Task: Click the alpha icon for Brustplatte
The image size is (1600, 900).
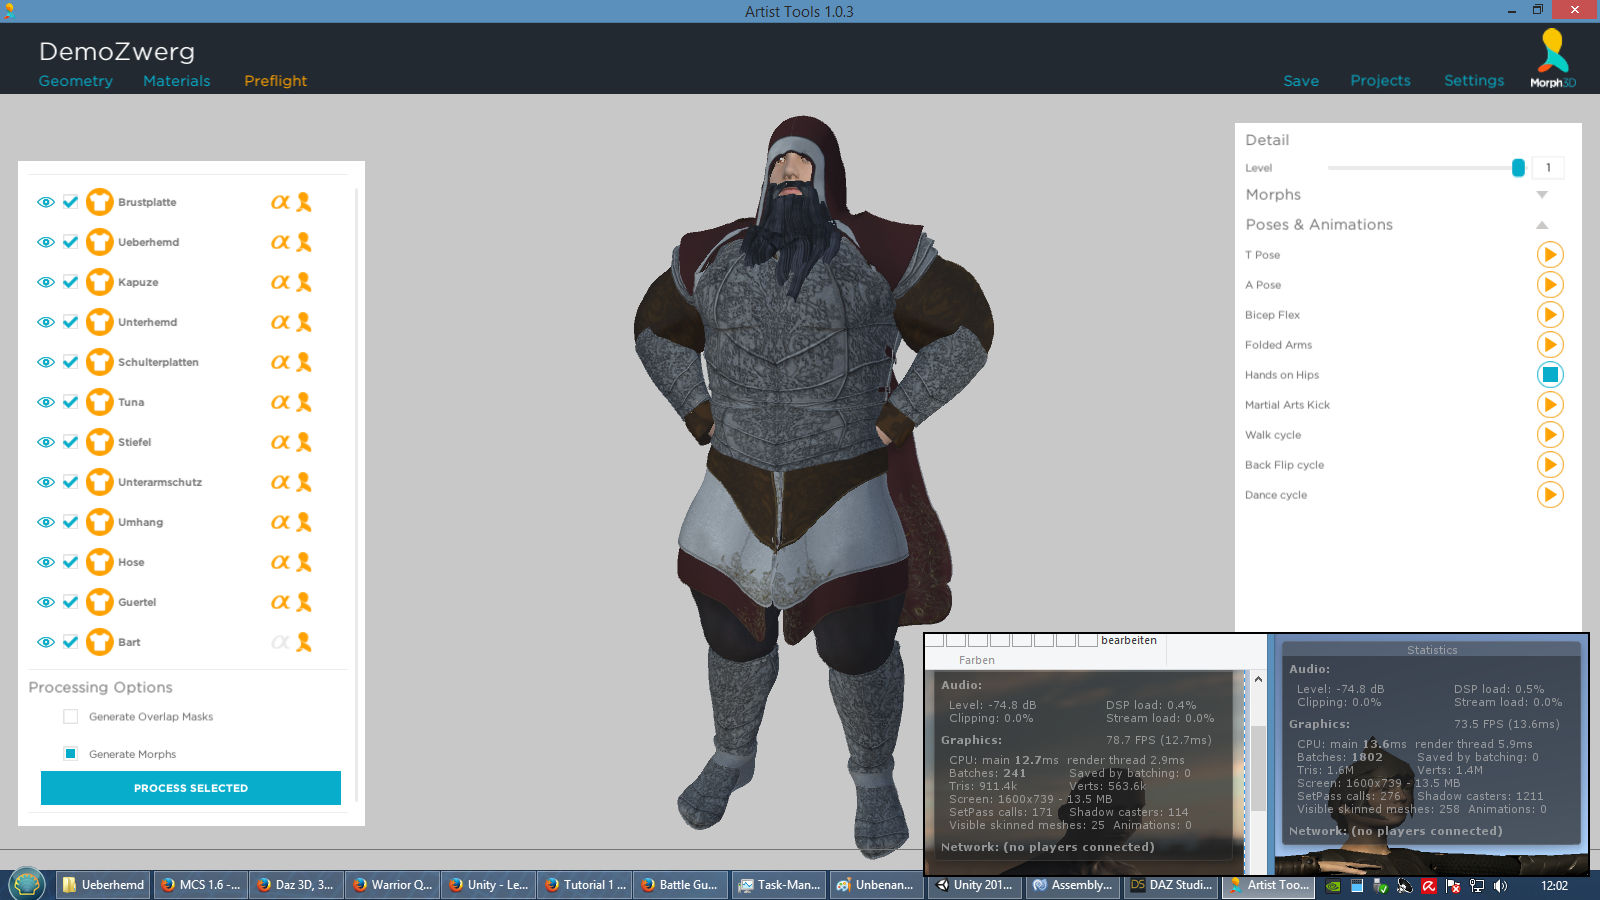Action: point(280,202)
